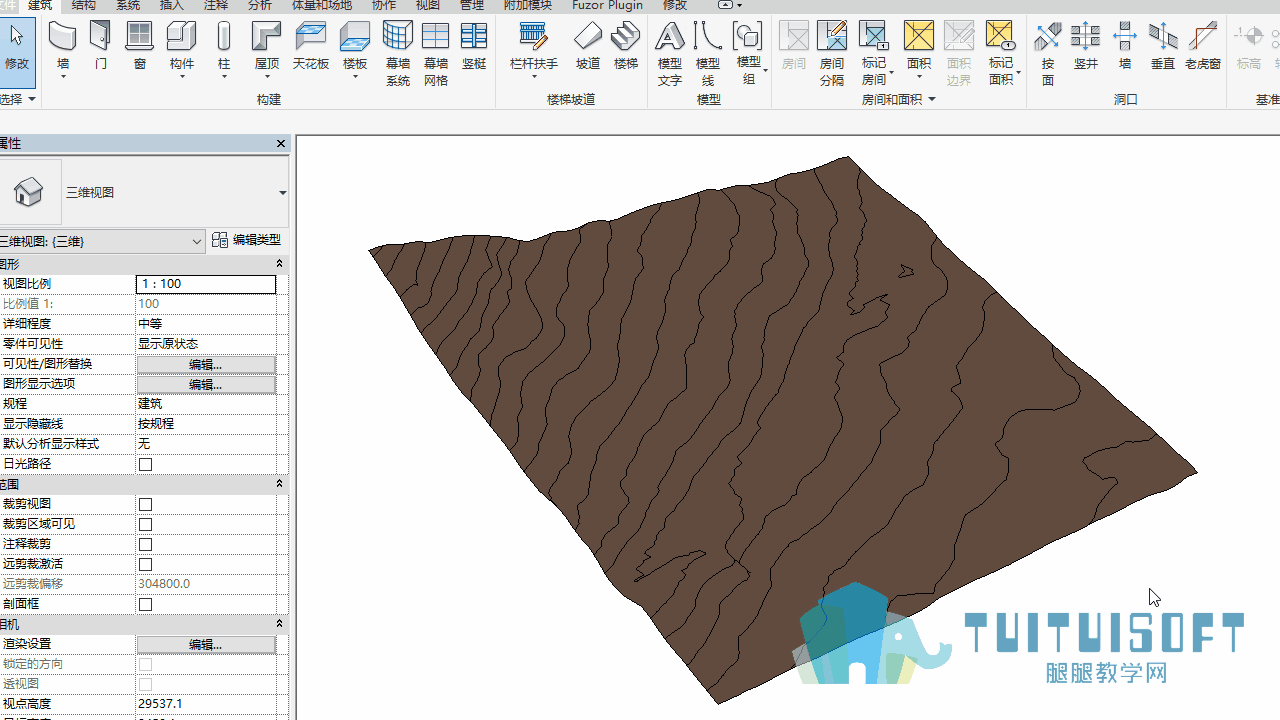Click 编辑 button for 渲染设置
Screen dimensions: 1280x720
click(206, 644)
